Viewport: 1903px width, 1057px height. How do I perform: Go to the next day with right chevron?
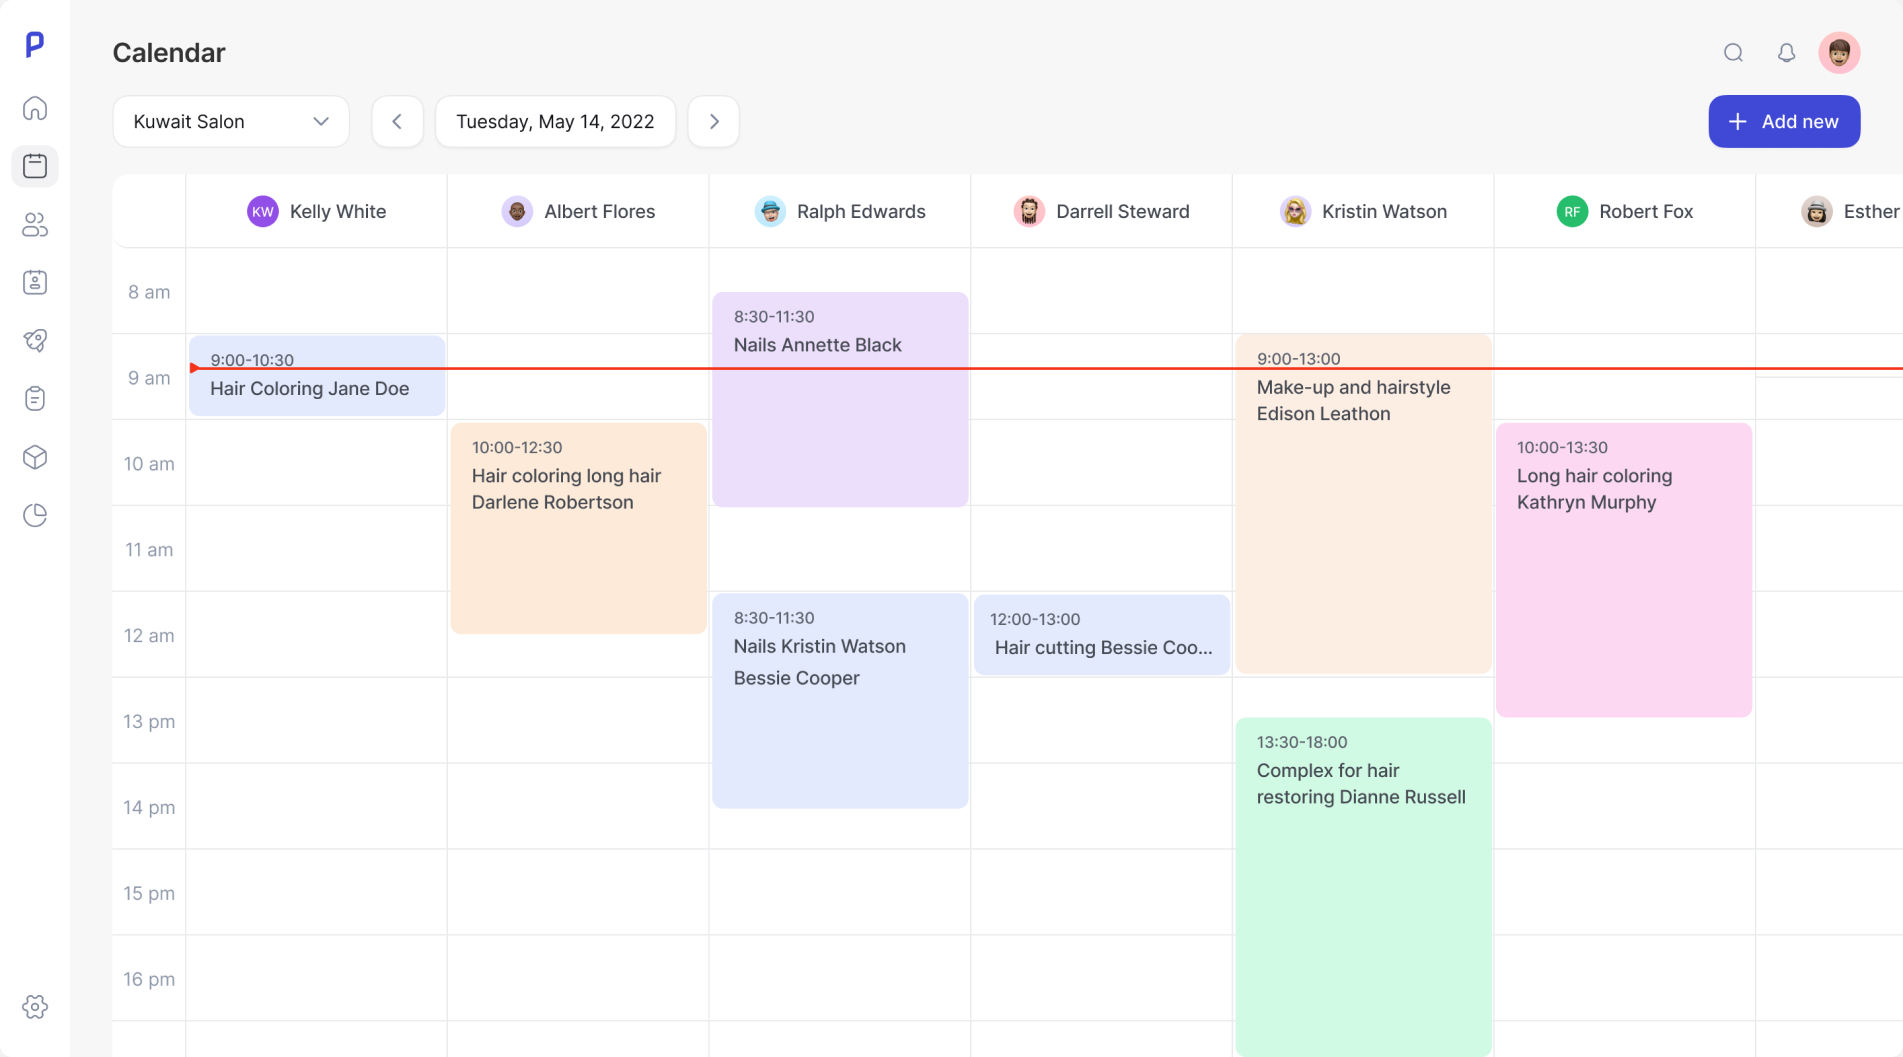click(x=713, y=121)
